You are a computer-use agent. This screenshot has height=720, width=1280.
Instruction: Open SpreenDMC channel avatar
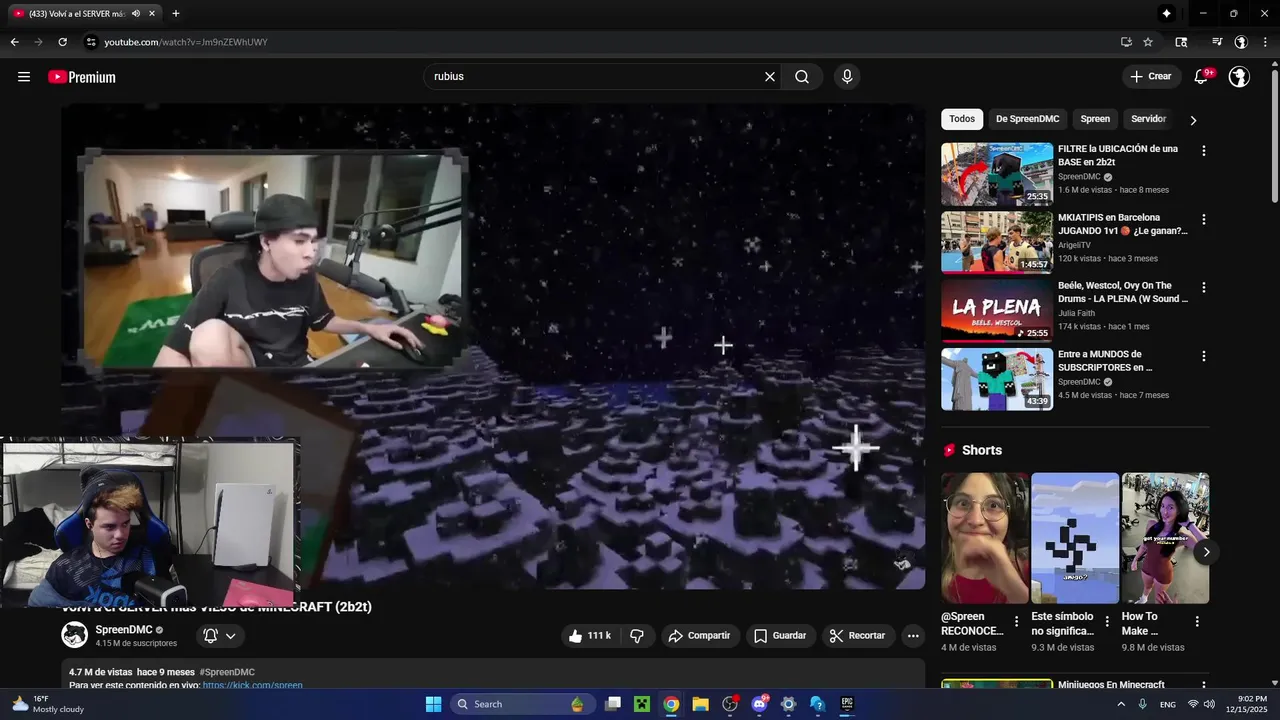[x=74, y=635]
